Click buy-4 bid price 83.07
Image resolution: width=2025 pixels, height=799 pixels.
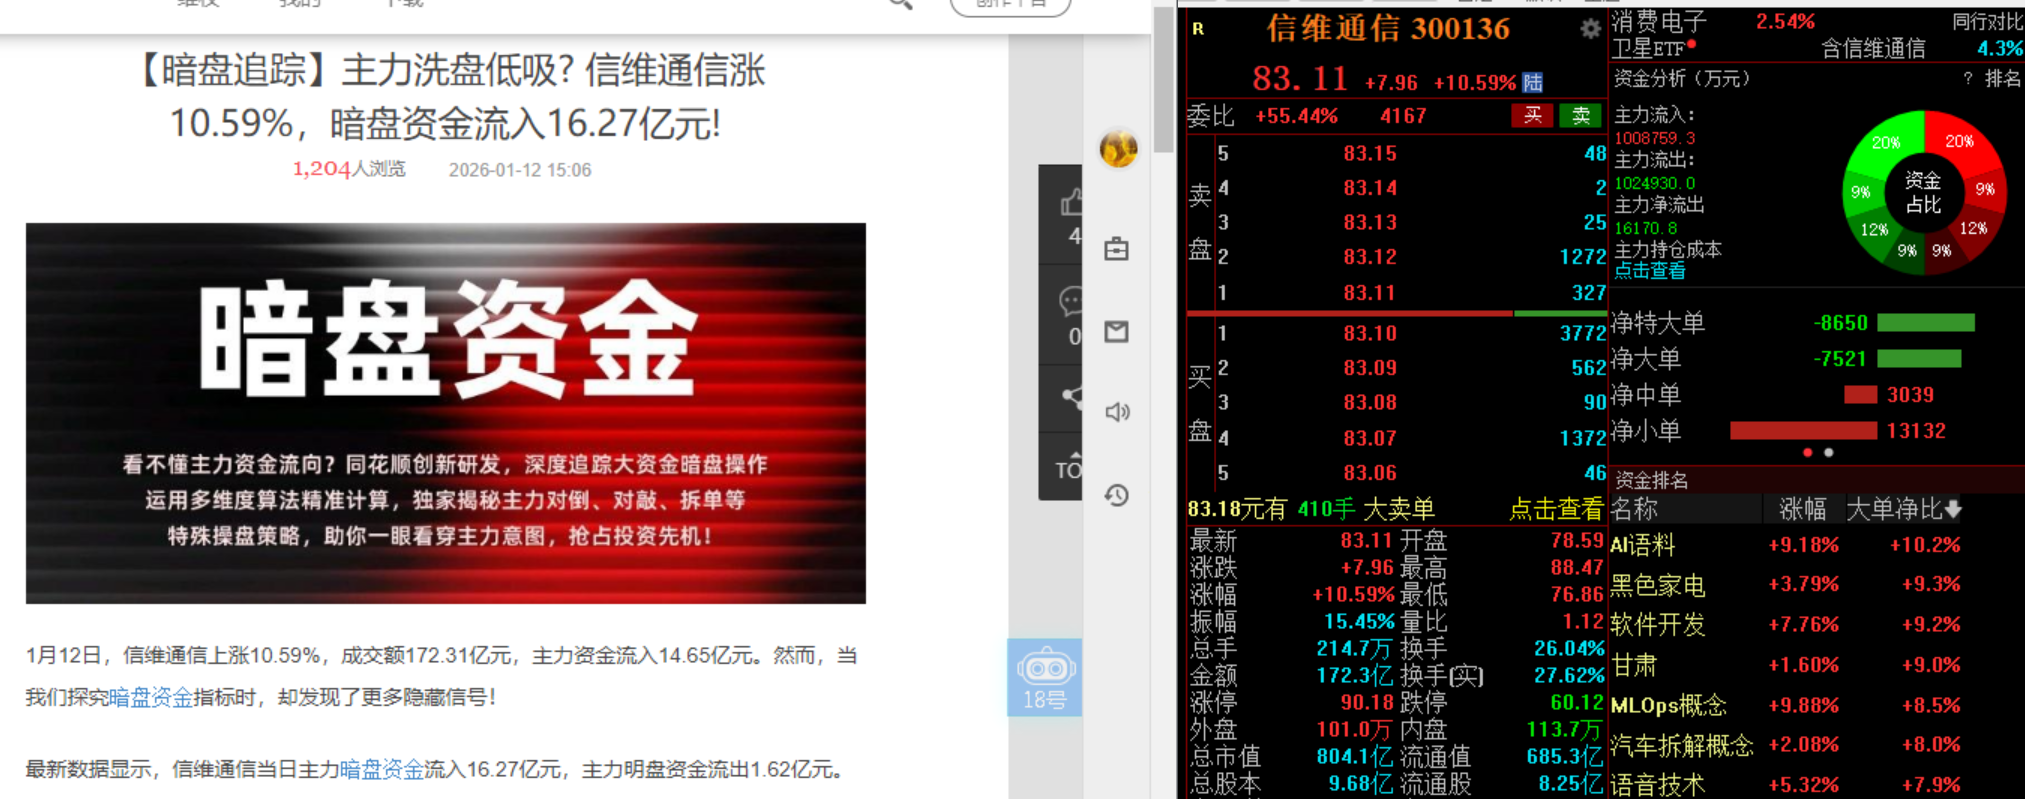[x=1369, y=438]
